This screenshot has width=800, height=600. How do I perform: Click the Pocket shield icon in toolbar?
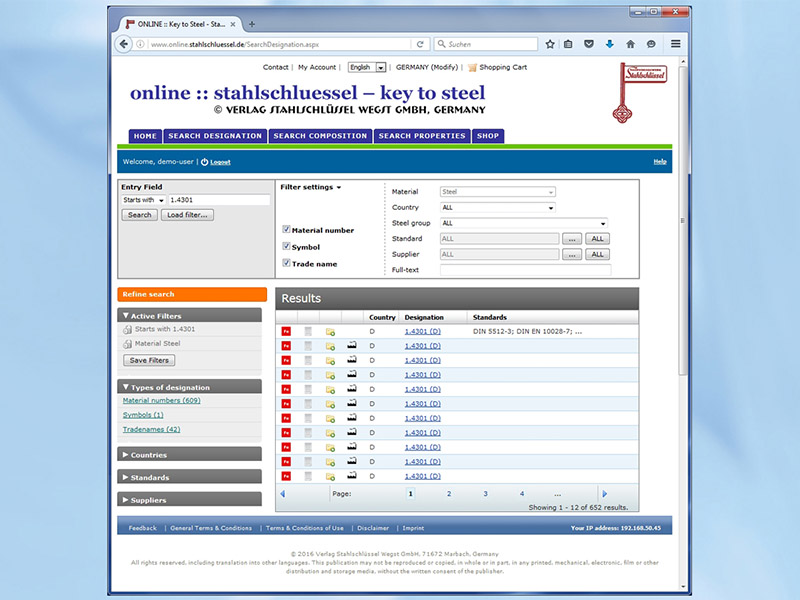[589, 44]
